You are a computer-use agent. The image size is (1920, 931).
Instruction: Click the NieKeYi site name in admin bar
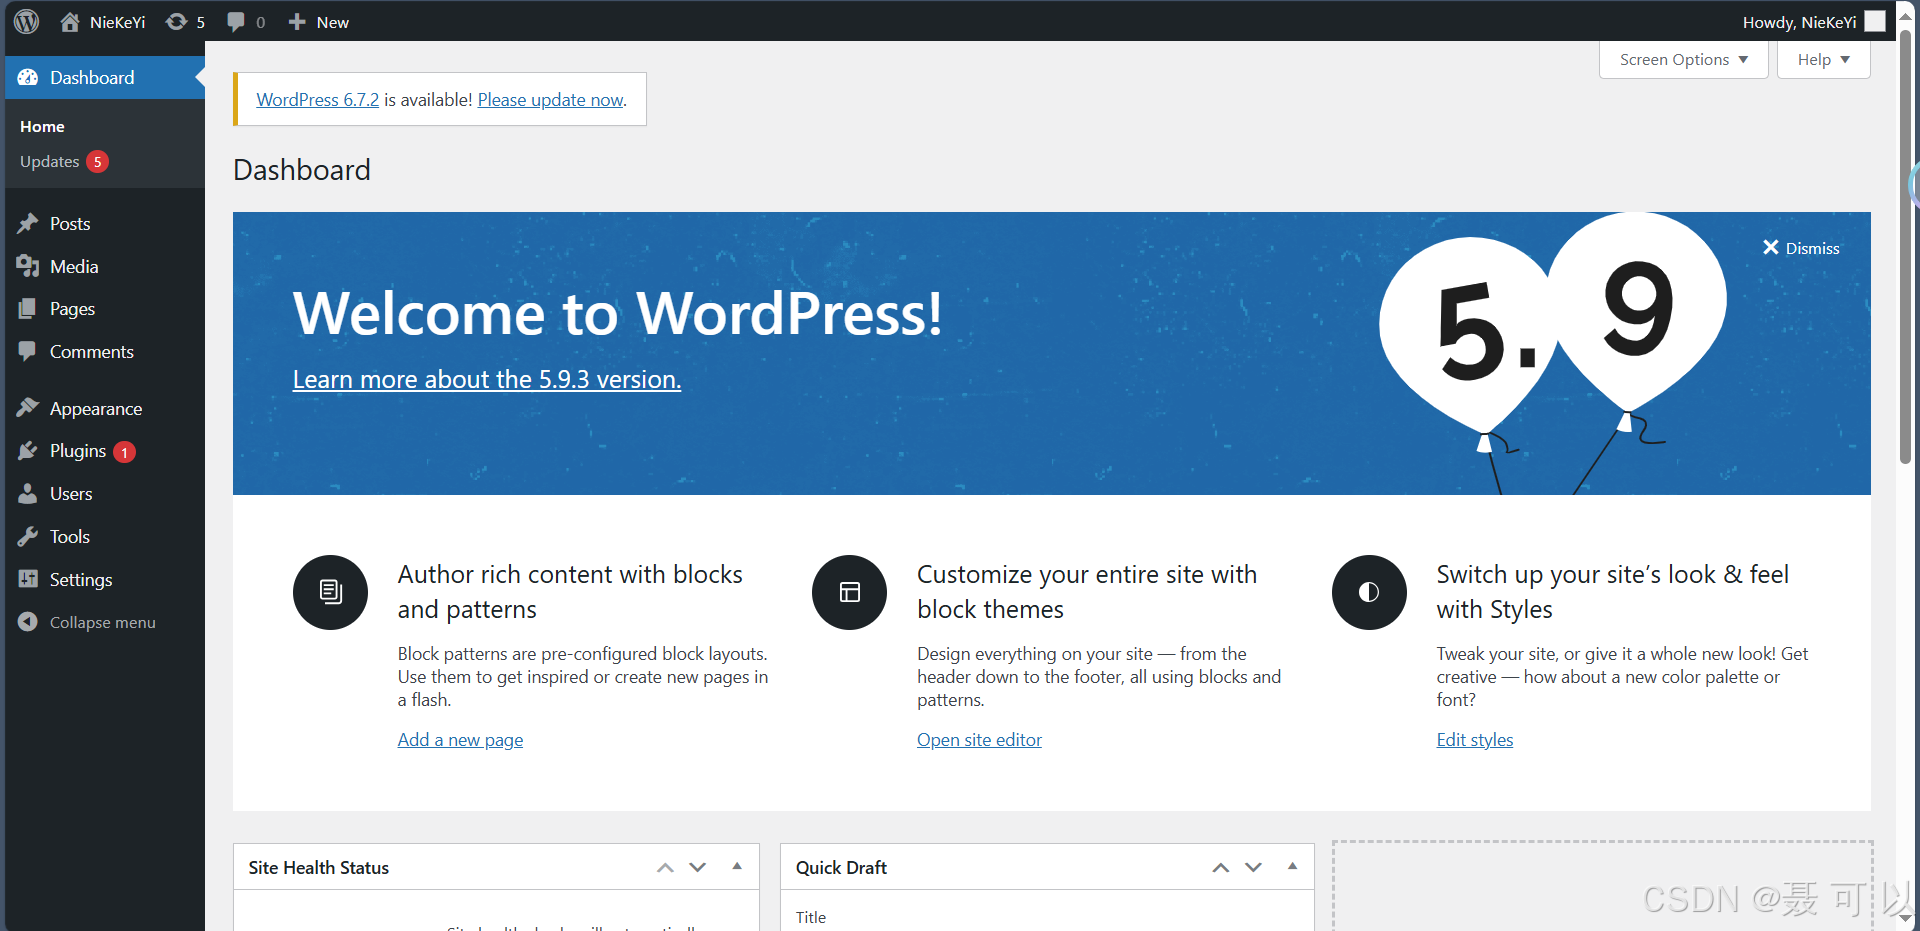pos(117,22)
